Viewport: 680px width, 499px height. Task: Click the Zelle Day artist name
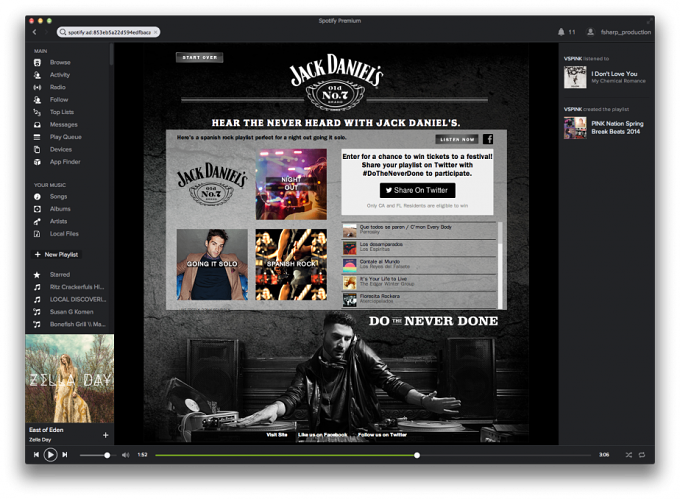click(40, 440)
